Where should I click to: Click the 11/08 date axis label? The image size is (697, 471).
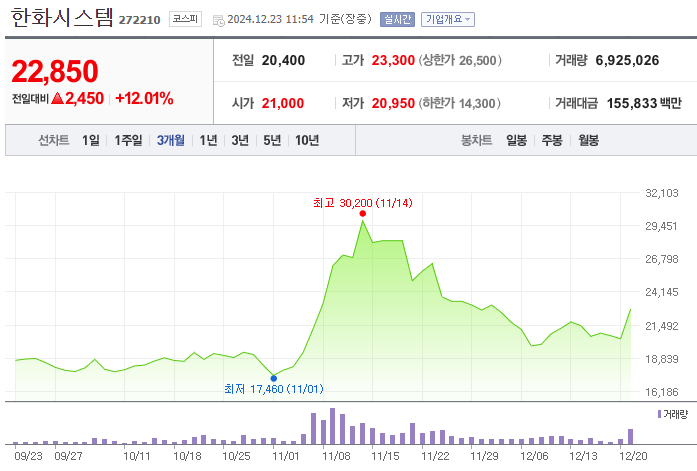coord(336,456)
